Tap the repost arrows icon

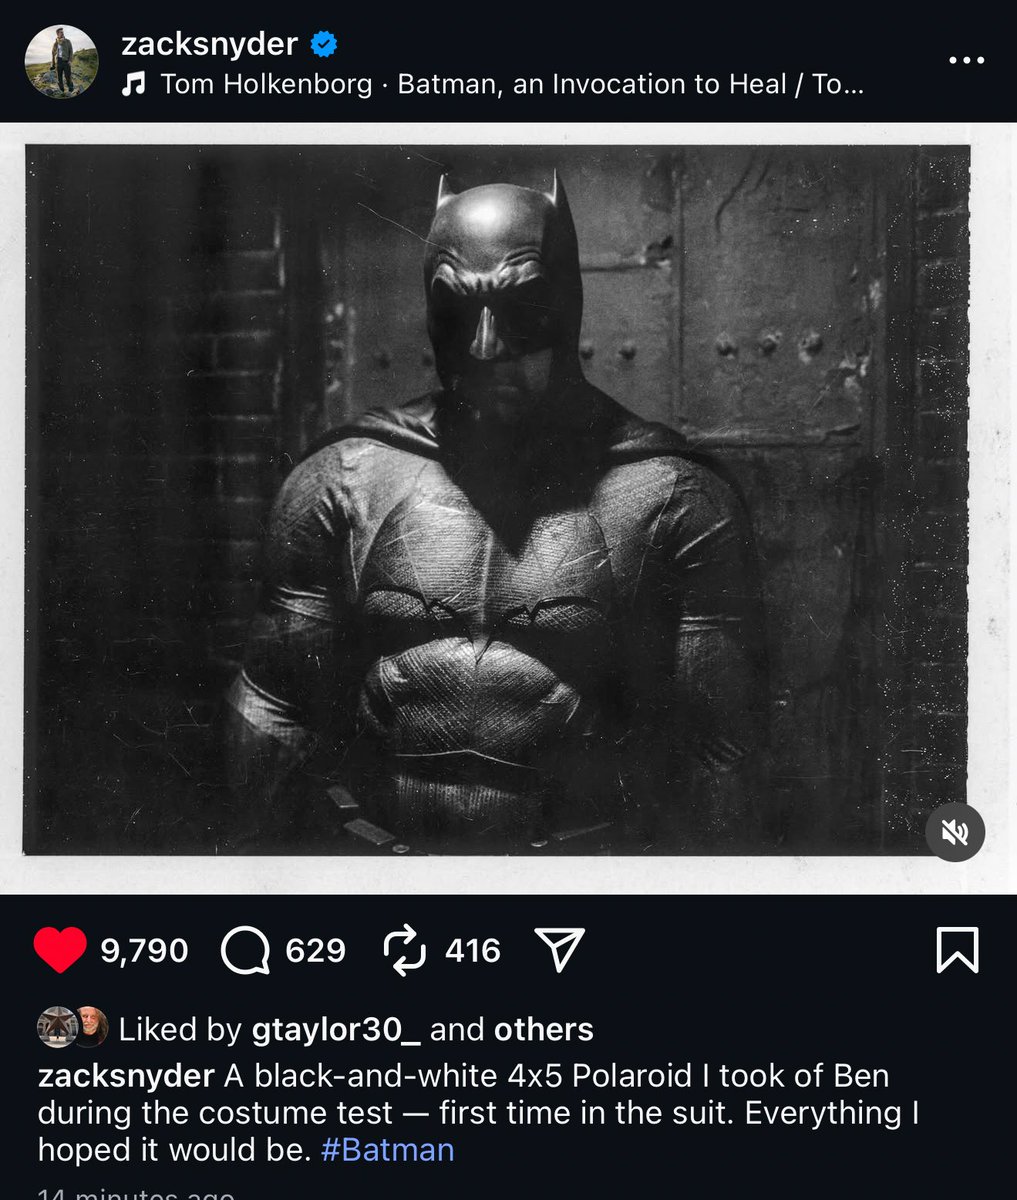(x=405, y=950)
